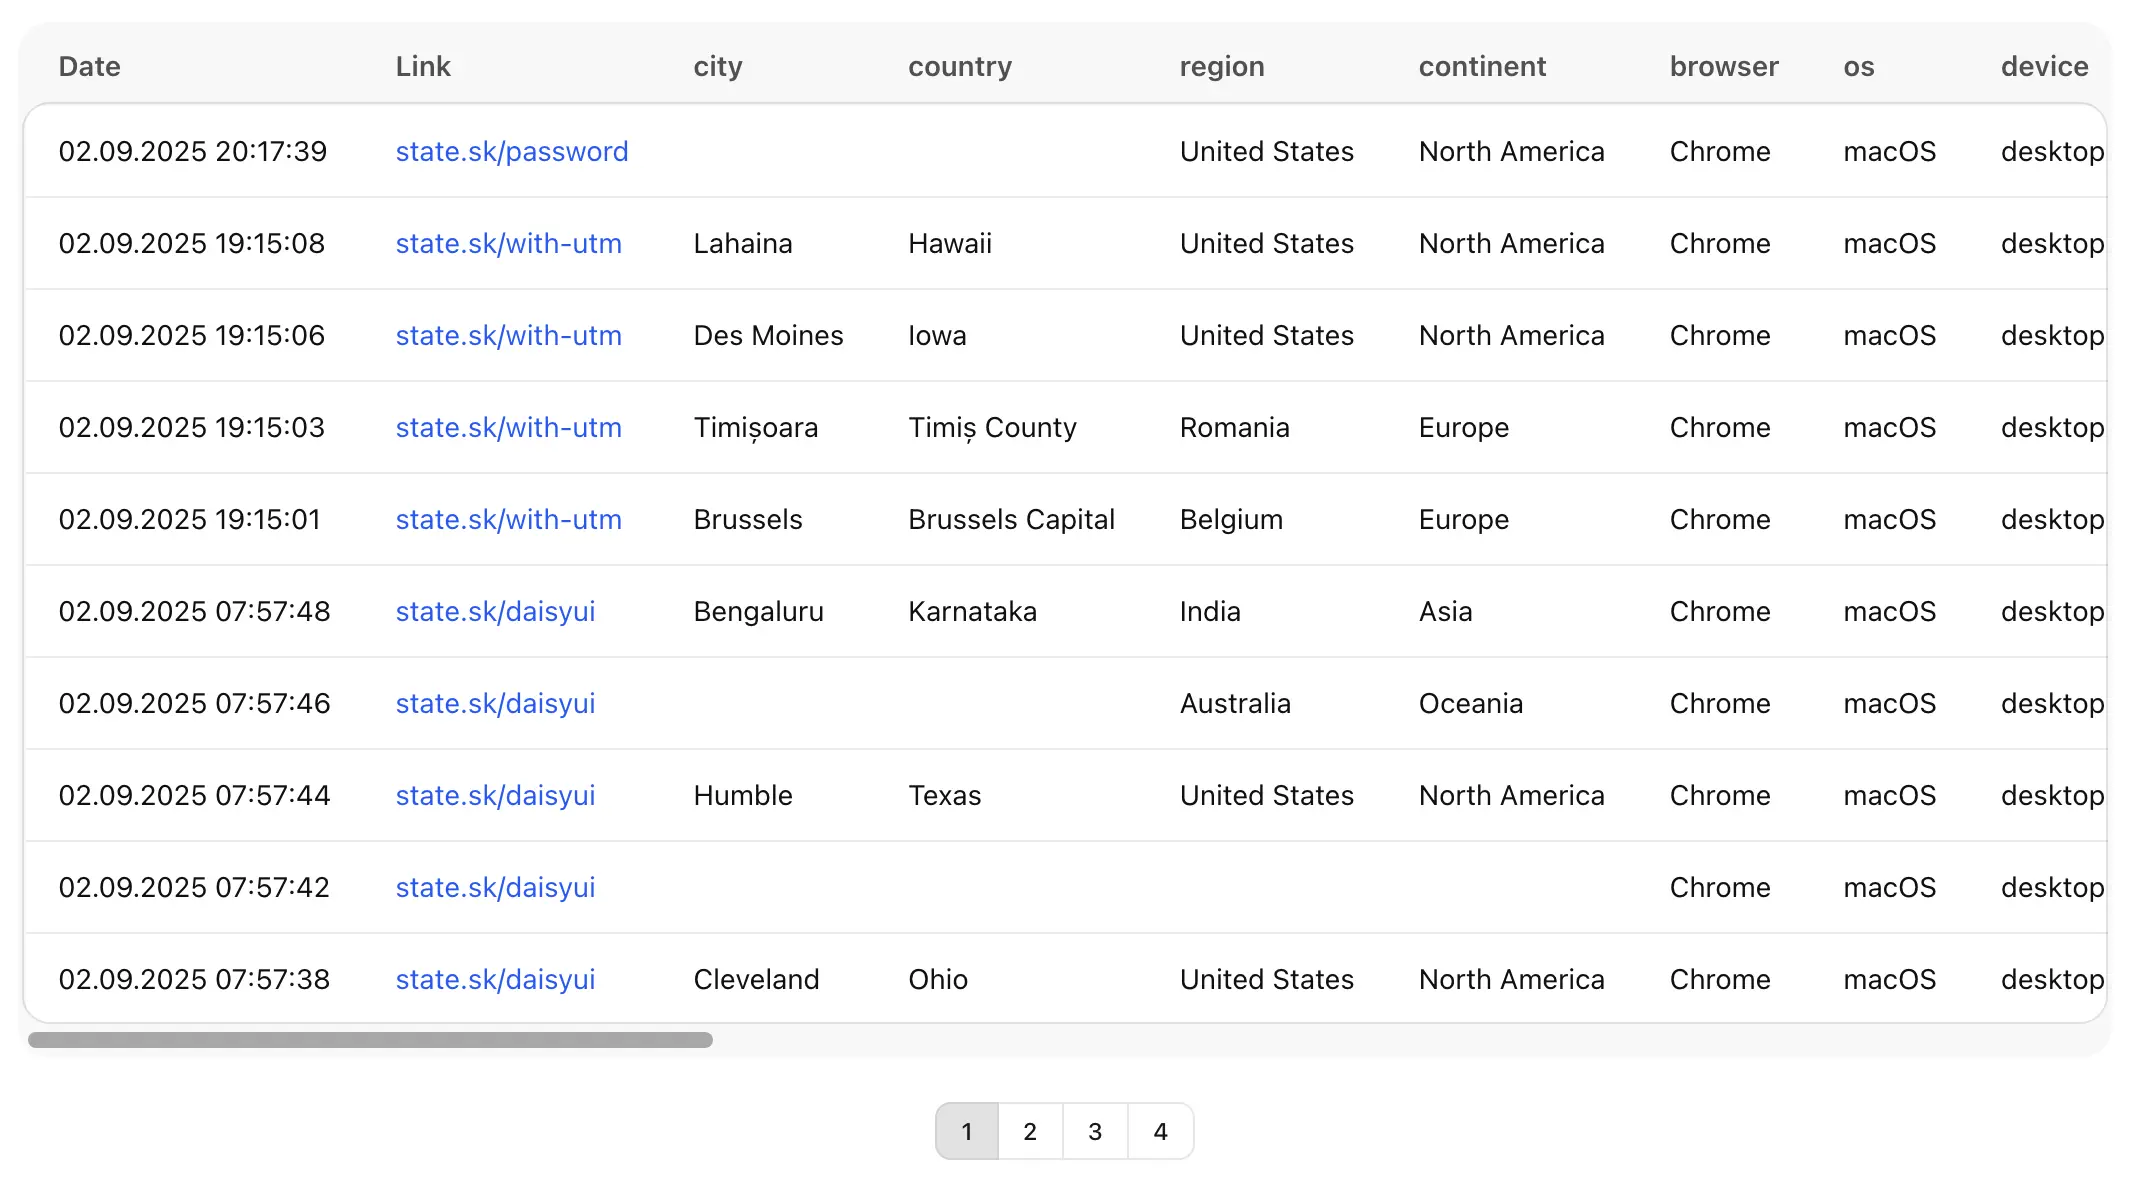This screenshot has height=1182, width=2132.
Task: Click the Lahaina city cell
Action: click(x=743, y=243)
